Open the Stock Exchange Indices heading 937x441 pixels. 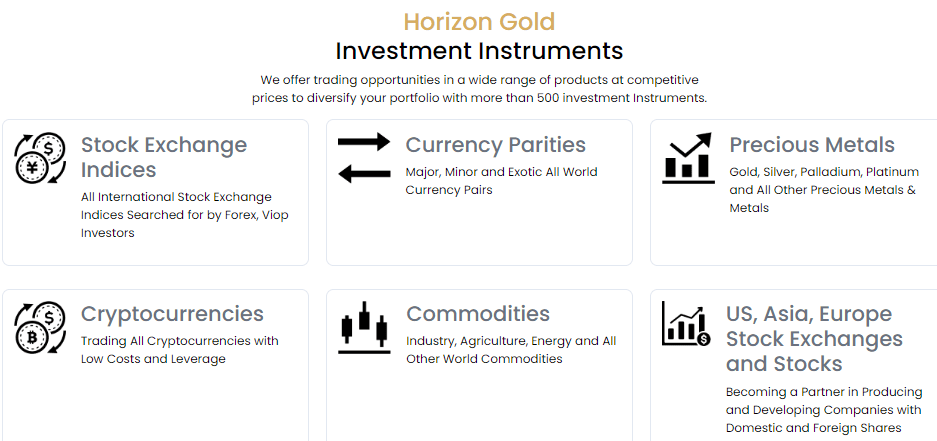(164, 157)
